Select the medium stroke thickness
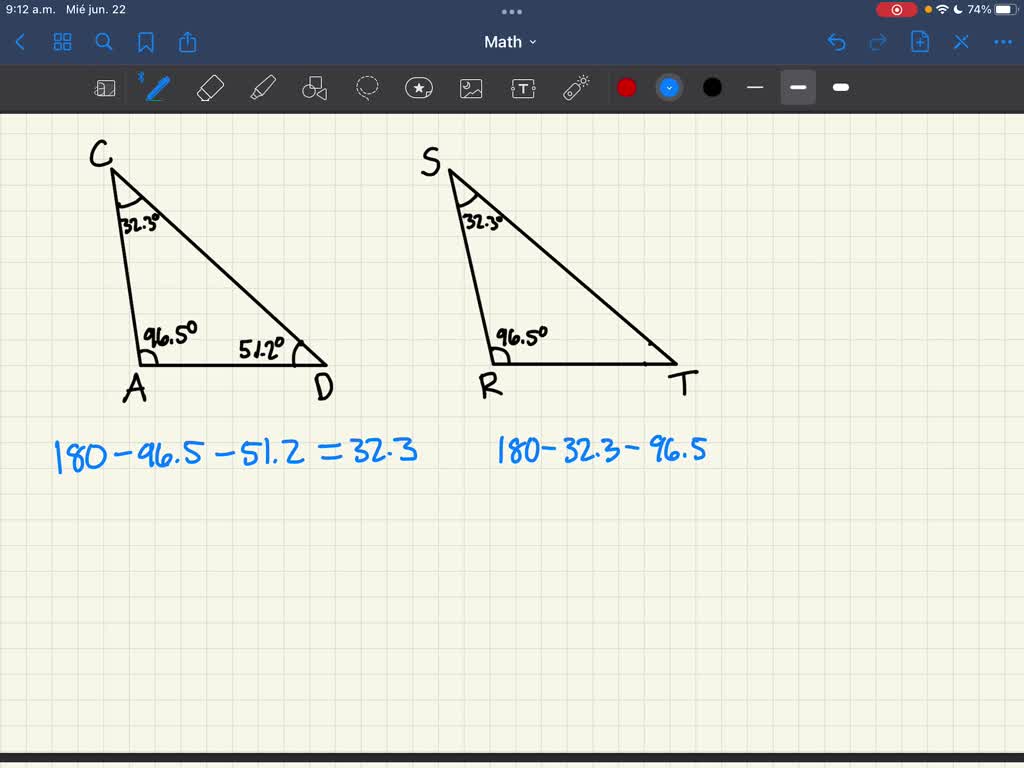 797,87
